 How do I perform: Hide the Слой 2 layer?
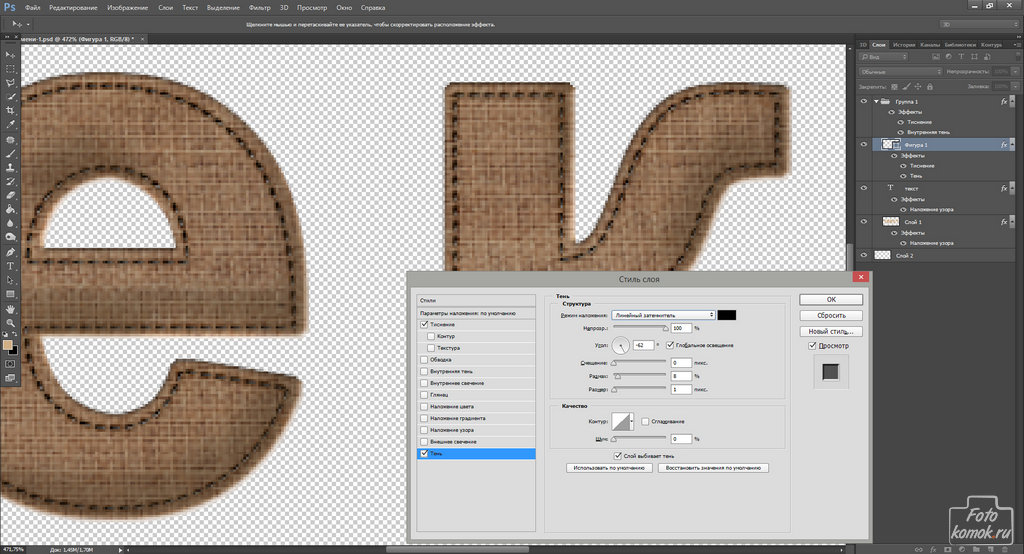(x=865, y=255)
